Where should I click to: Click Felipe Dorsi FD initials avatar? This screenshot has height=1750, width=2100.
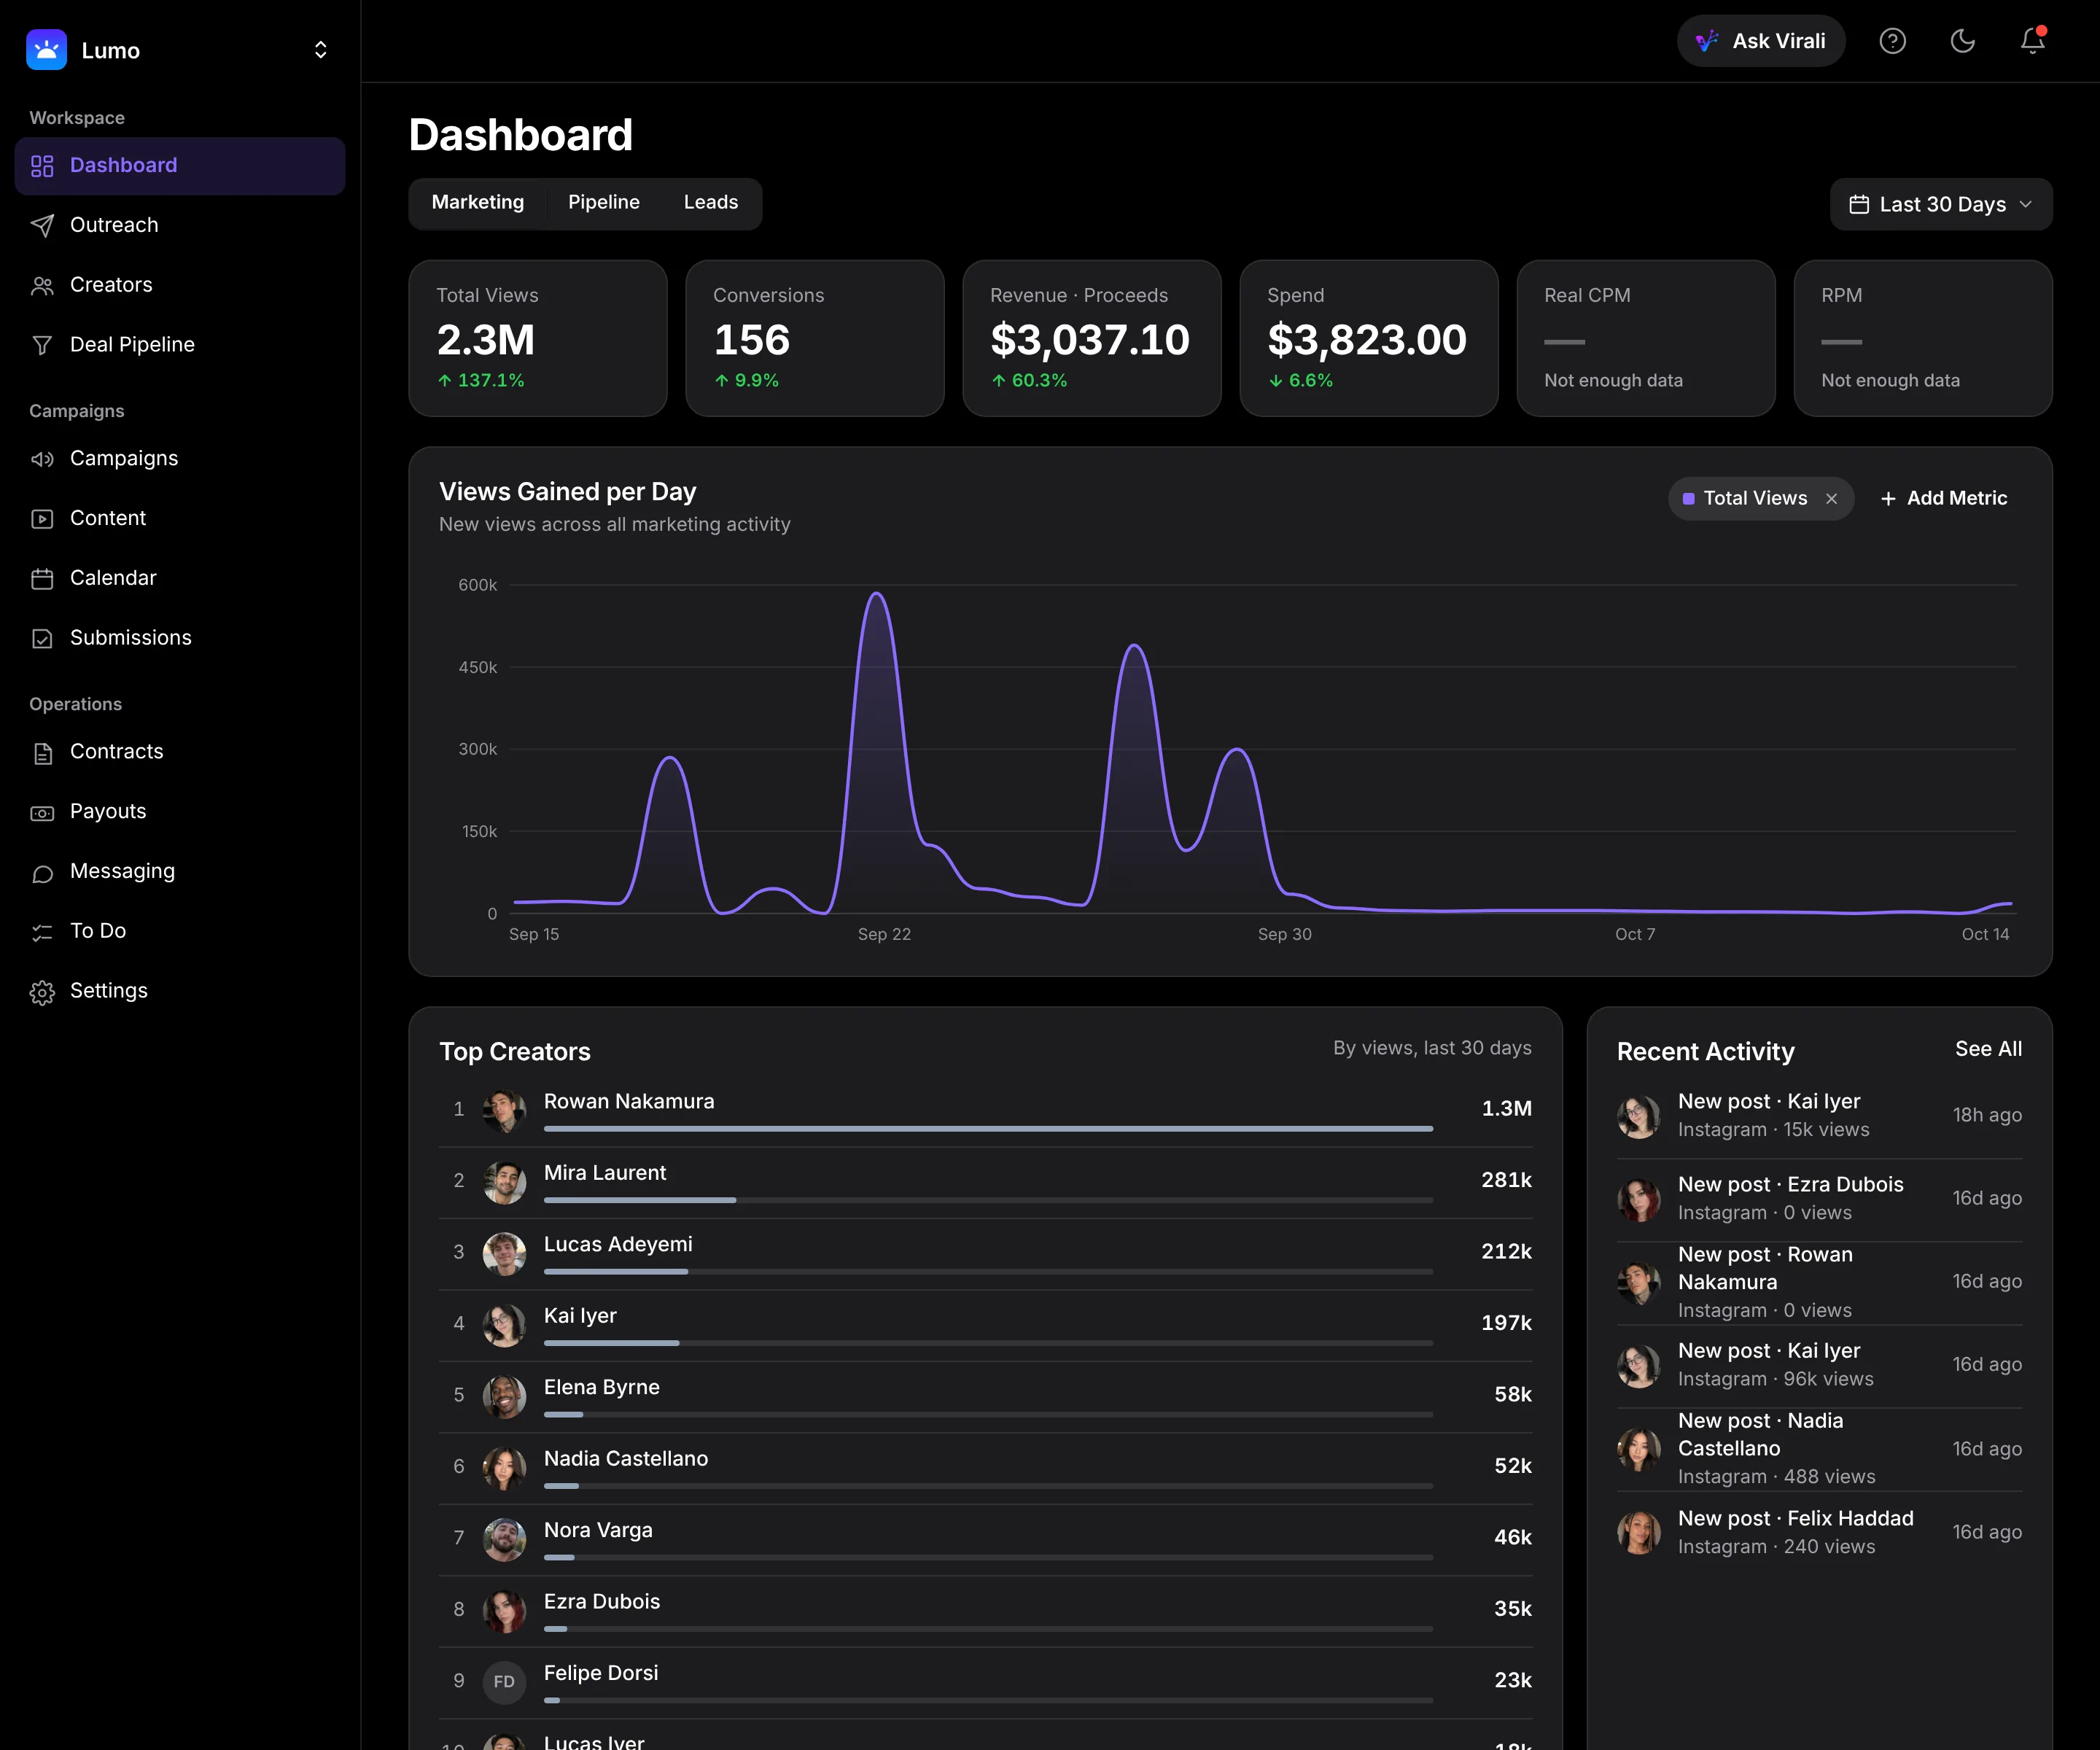[504, 1682]
